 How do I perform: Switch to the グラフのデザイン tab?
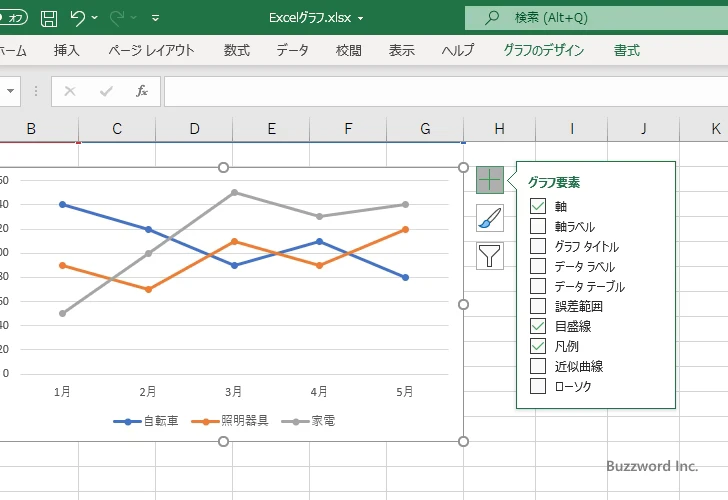pos(544,50)
